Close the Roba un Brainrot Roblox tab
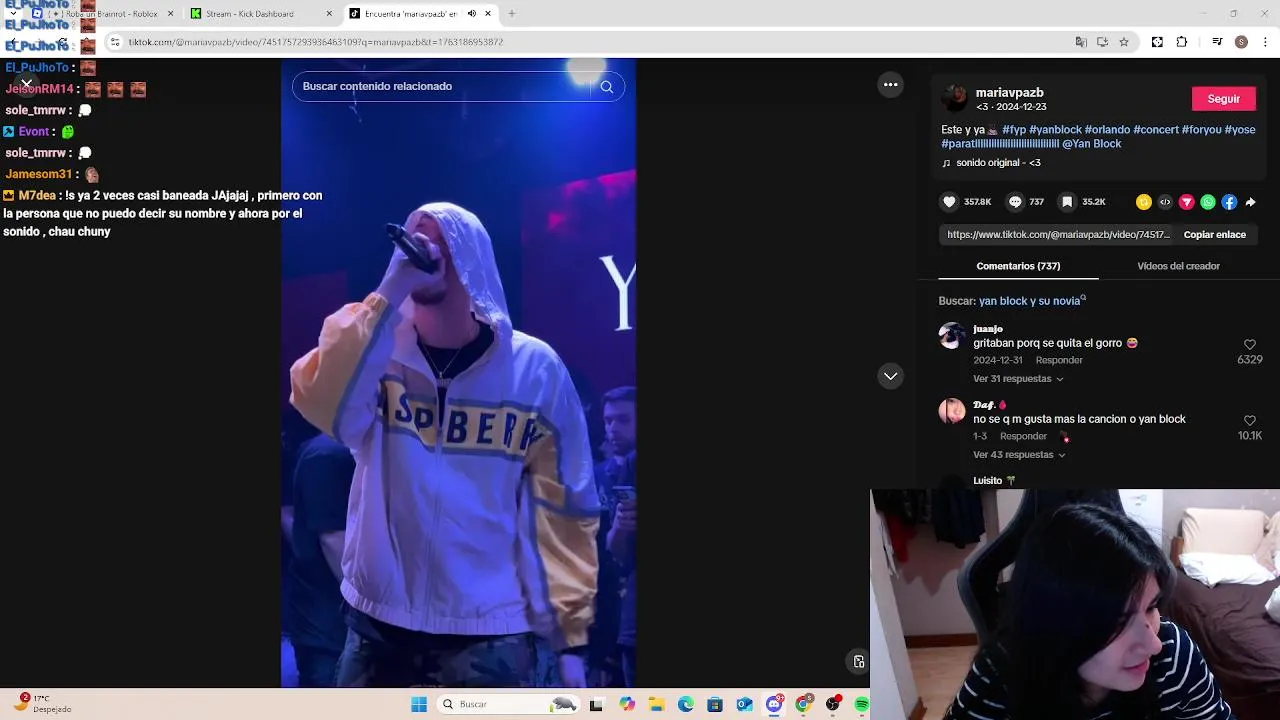 click(x=170, y=14)
